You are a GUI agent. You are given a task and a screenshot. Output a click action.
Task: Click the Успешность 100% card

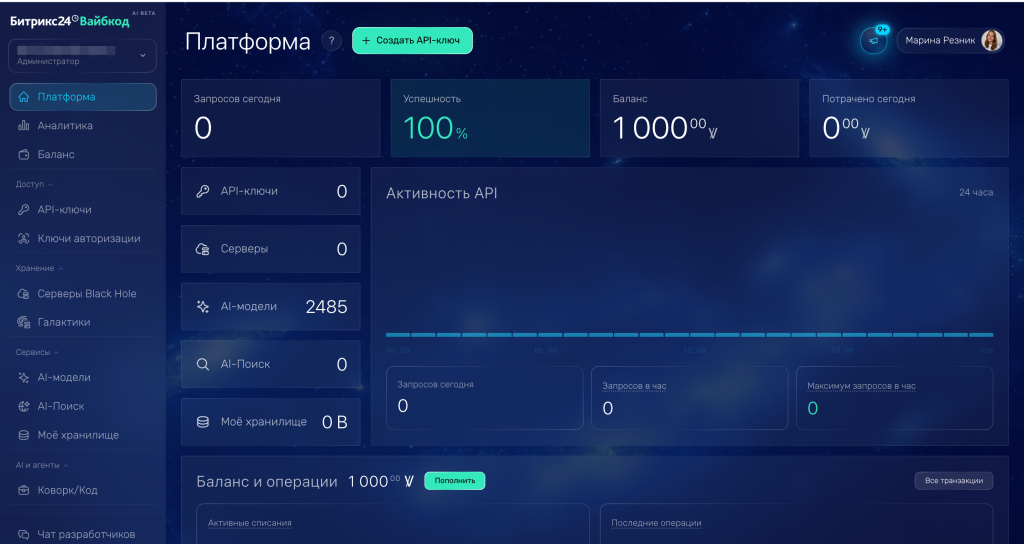click(x=490, y=118)
